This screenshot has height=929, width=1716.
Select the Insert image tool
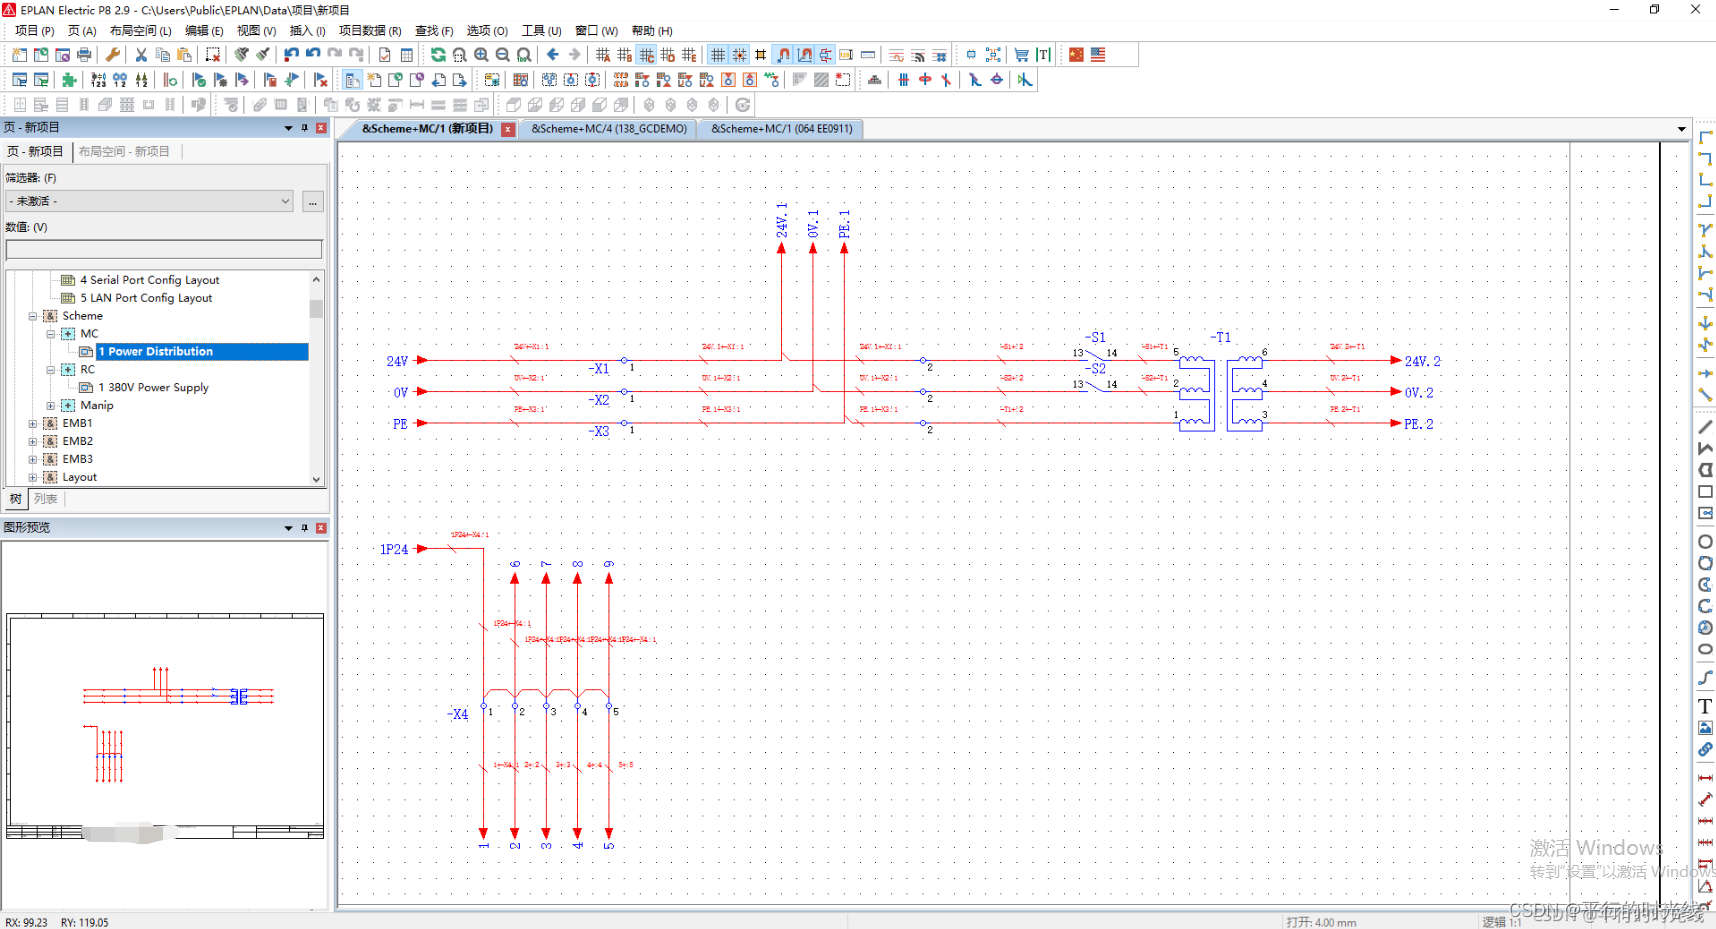1705,728
